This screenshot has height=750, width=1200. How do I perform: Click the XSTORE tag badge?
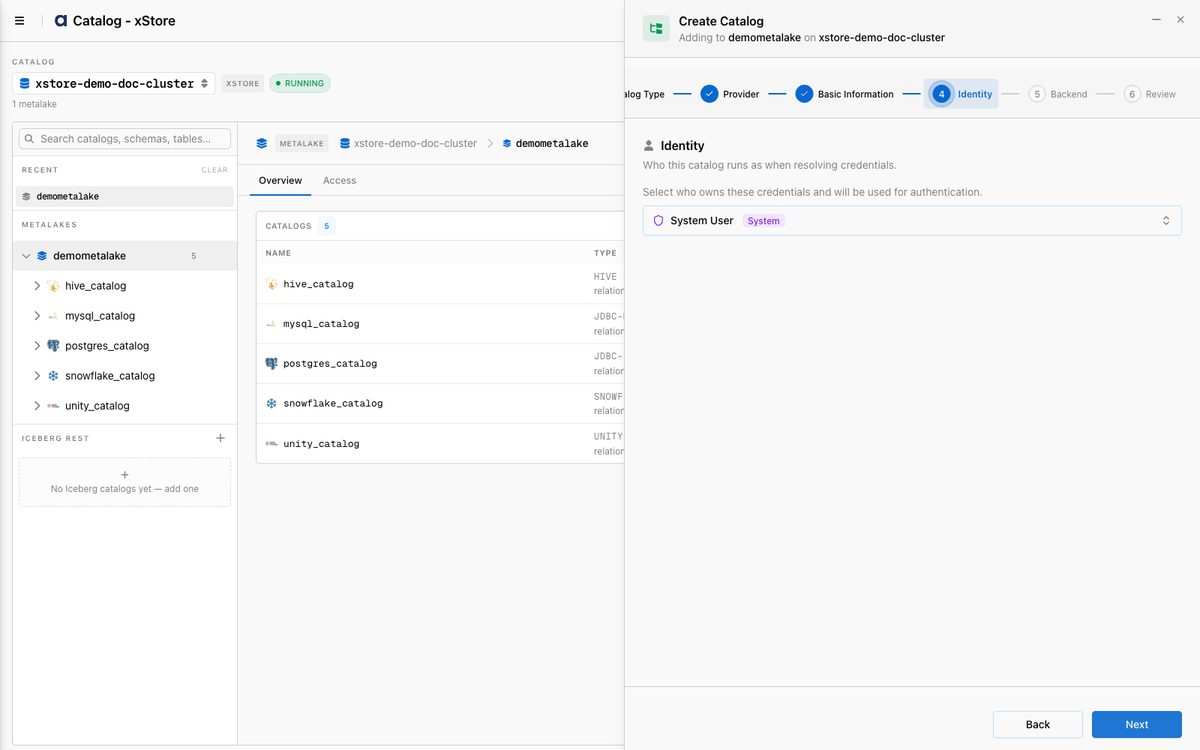coord(243,83)
